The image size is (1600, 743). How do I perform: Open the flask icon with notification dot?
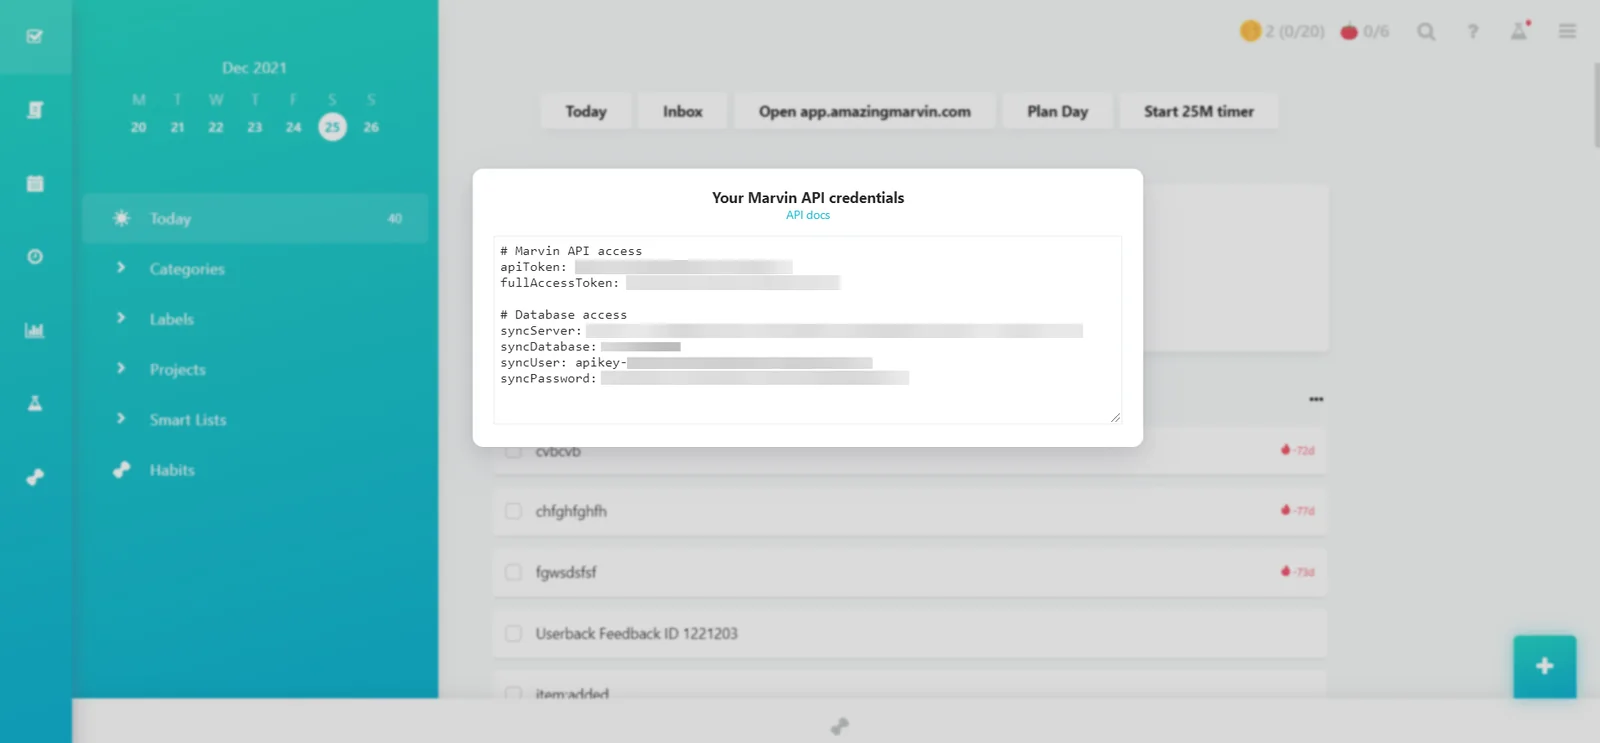[x=1520, y=31]
